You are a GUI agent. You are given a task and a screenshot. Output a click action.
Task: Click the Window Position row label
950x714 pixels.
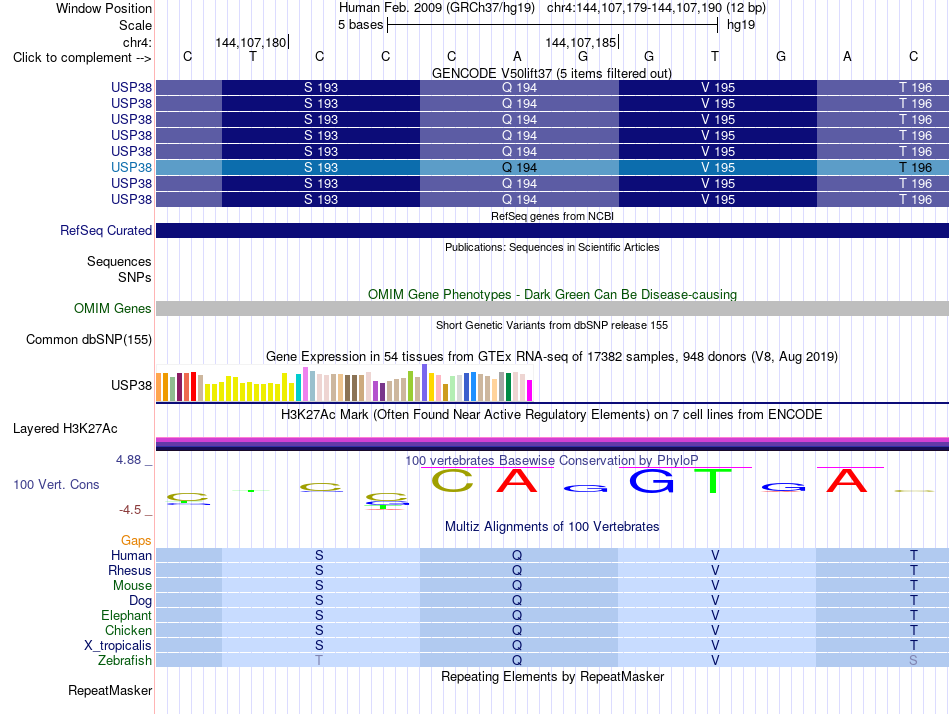click(x=104, y=8)
